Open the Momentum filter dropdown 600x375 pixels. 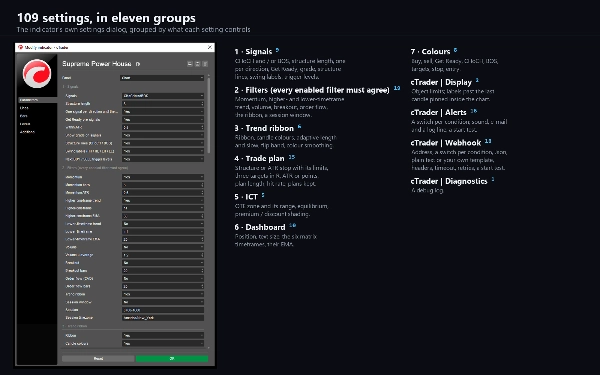pos(163,177)
